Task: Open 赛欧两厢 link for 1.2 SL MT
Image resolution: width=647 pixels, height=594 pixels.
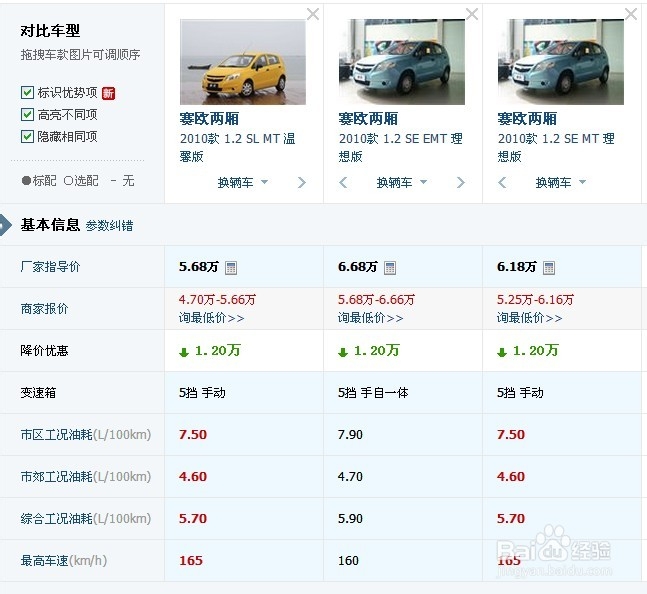Action: (x=209, y=119)
